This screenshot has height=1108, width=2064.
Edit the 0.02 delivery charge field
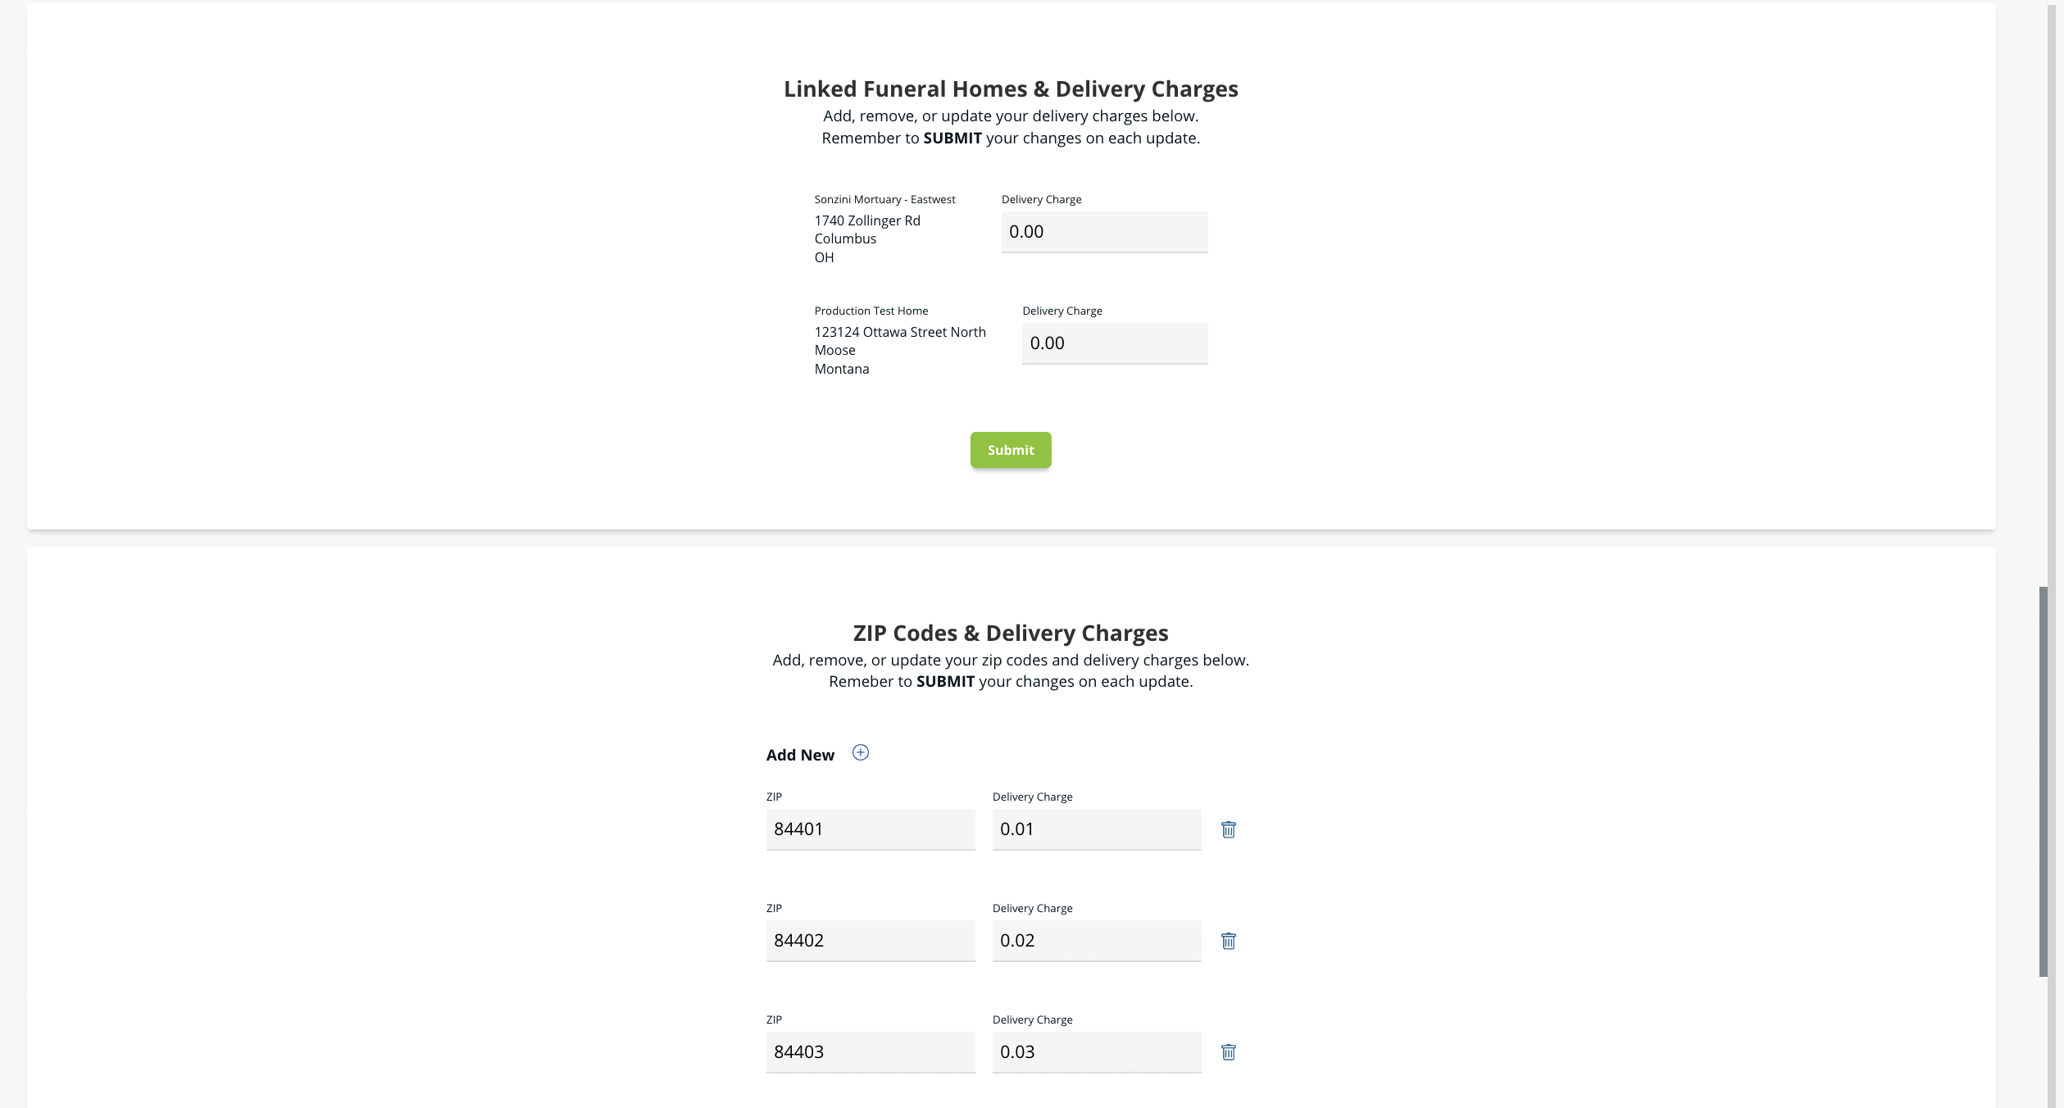(1096, 940)
